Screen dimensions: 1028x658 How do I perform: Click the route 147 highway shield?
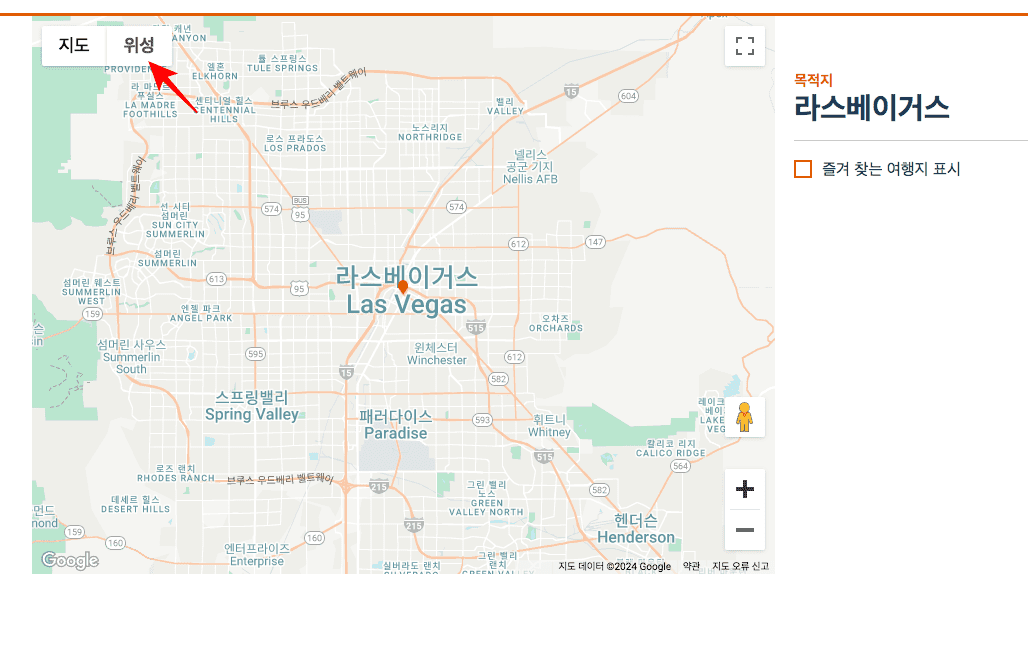pos(595,242)
